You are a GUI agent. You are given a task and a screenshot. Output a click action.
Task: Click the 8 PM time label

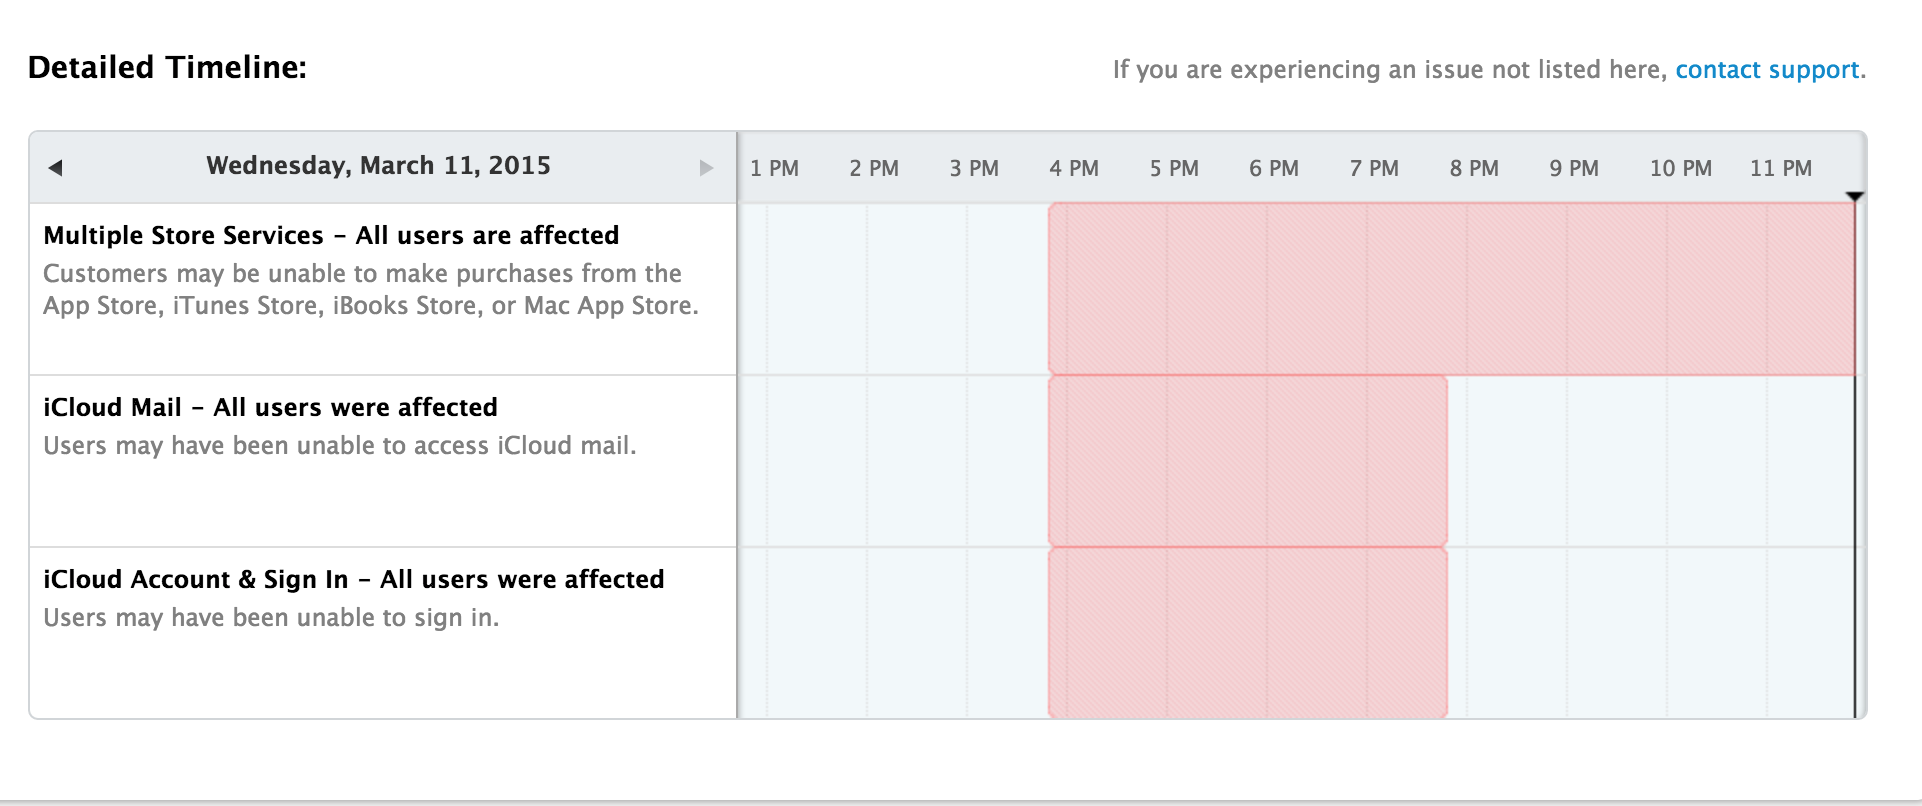tap(1474, 168)
